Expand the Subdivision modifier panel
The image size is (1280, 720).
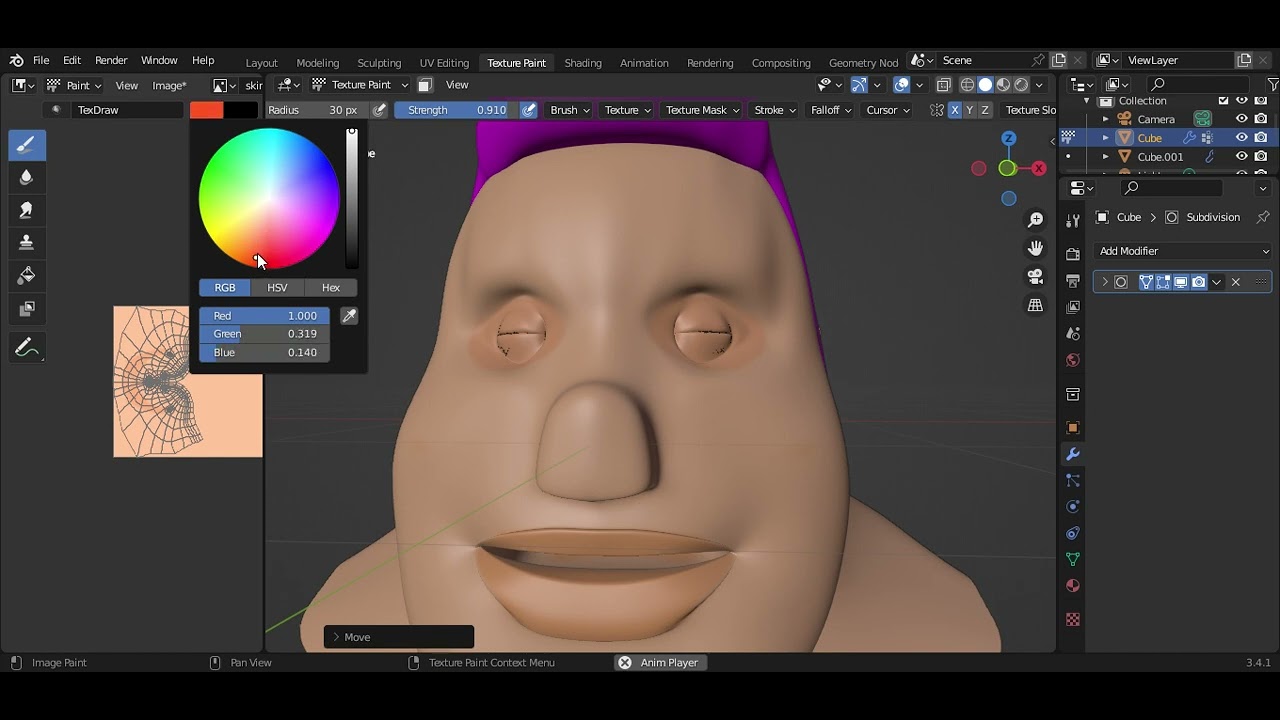(1105, 282)
